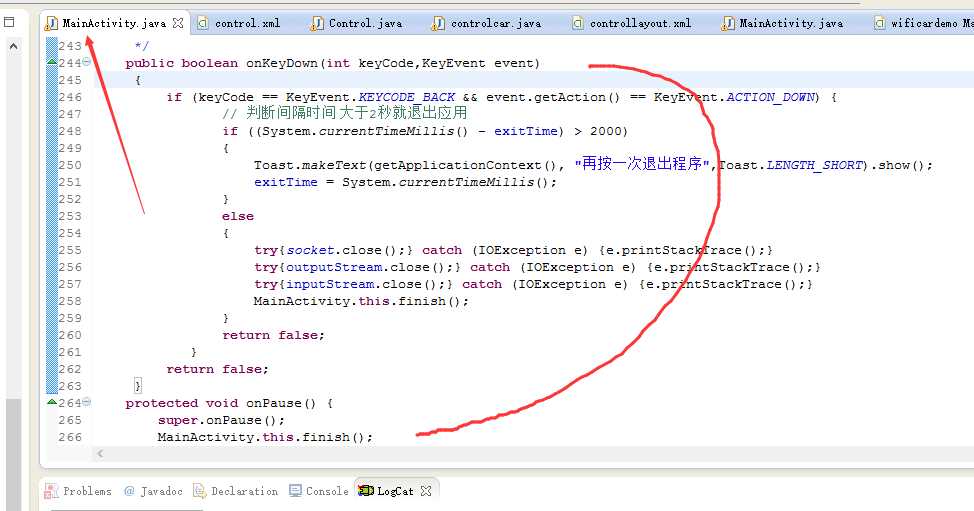The height and width of the screenshot is (511, 974).
Task: Click the XML file icon on controllayout.xml tab
Action: (578, 24)
